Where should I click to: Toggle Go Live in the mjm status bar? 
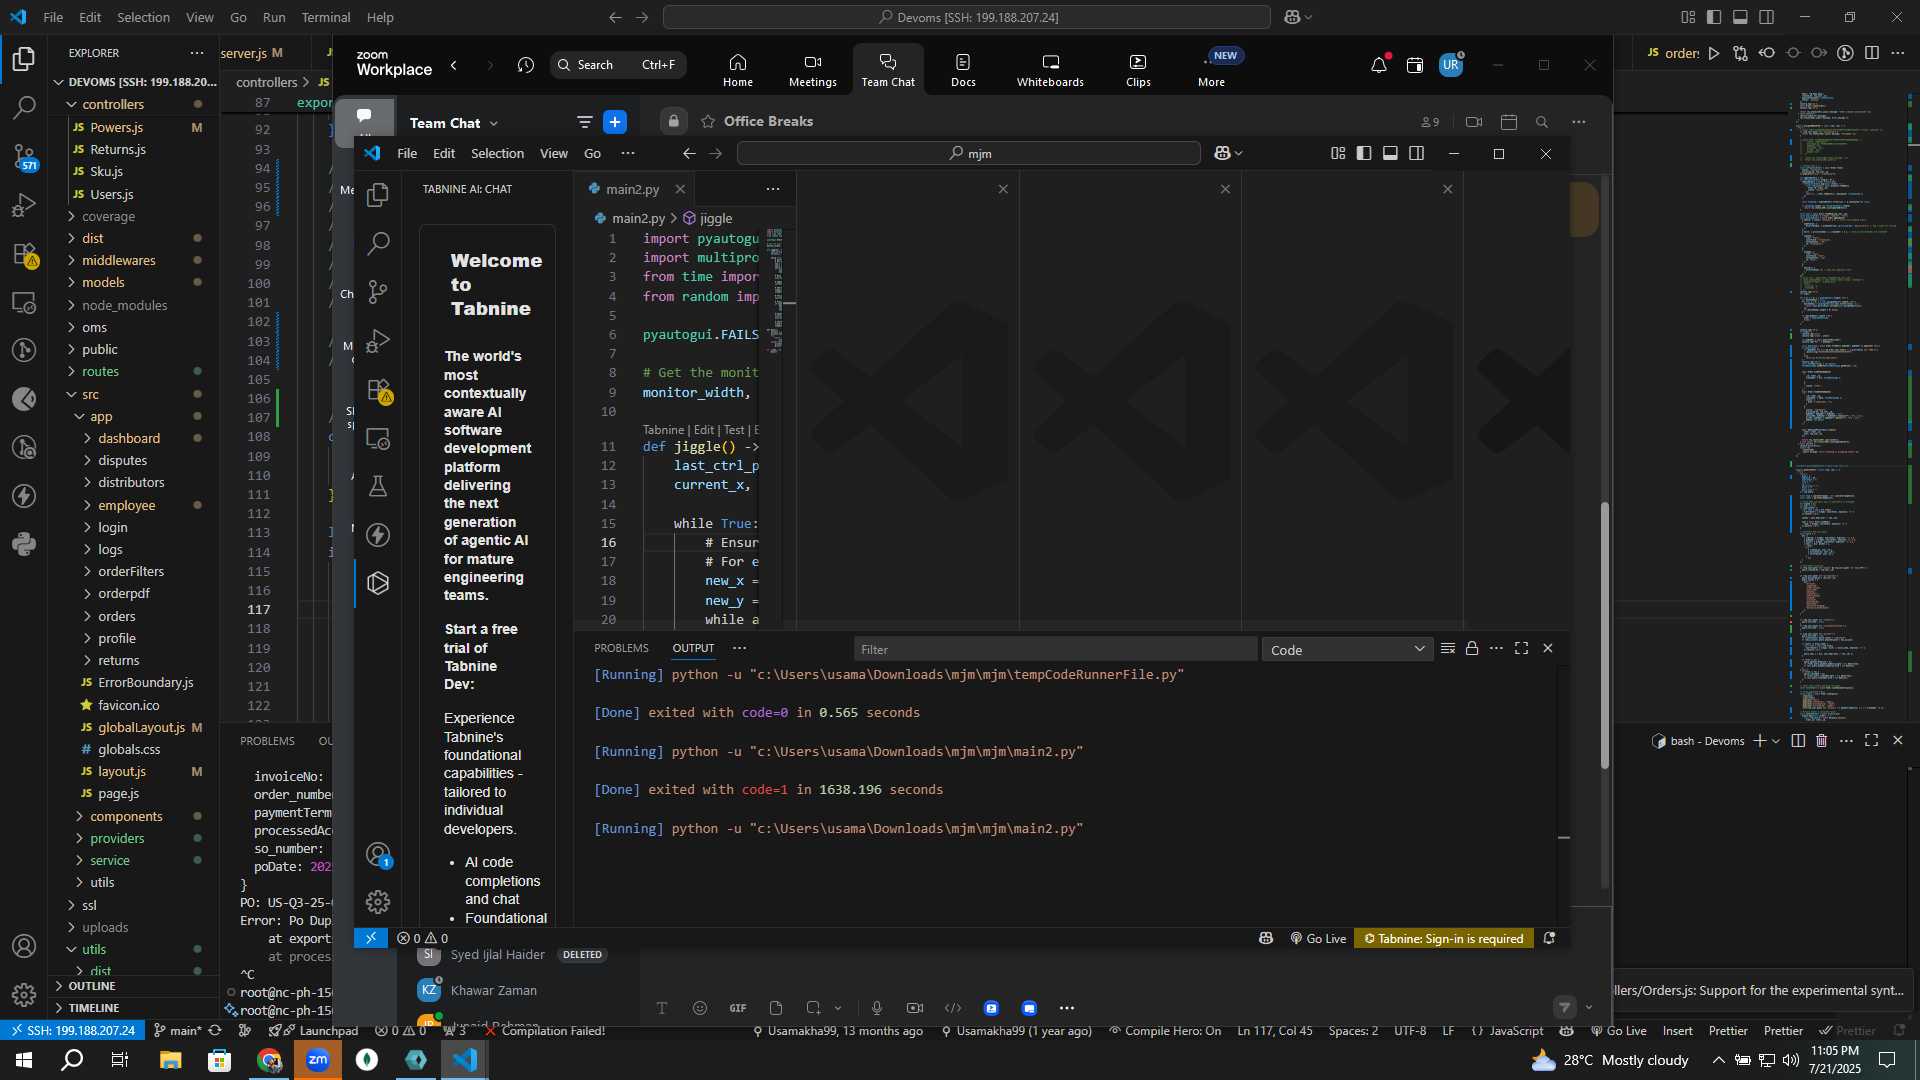coord(1318,938)
